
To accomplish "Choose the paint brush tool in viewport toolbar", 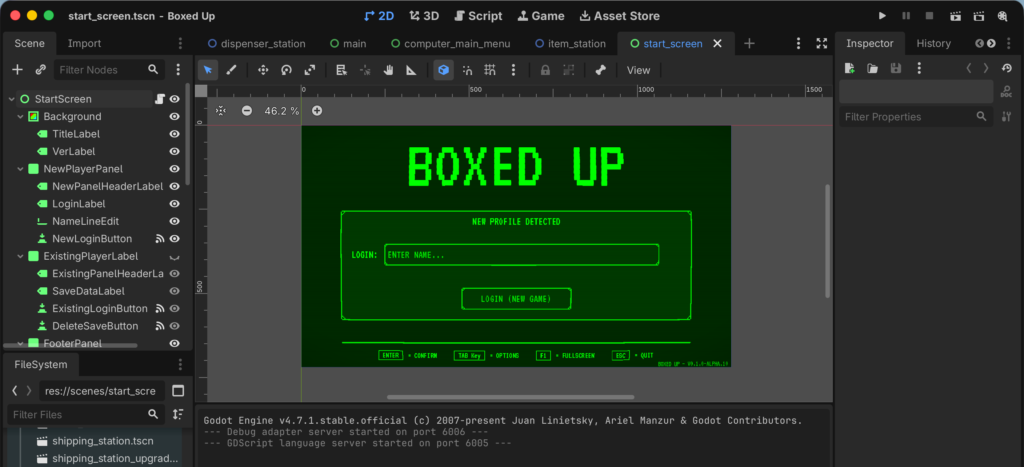I will click(231, 70).
